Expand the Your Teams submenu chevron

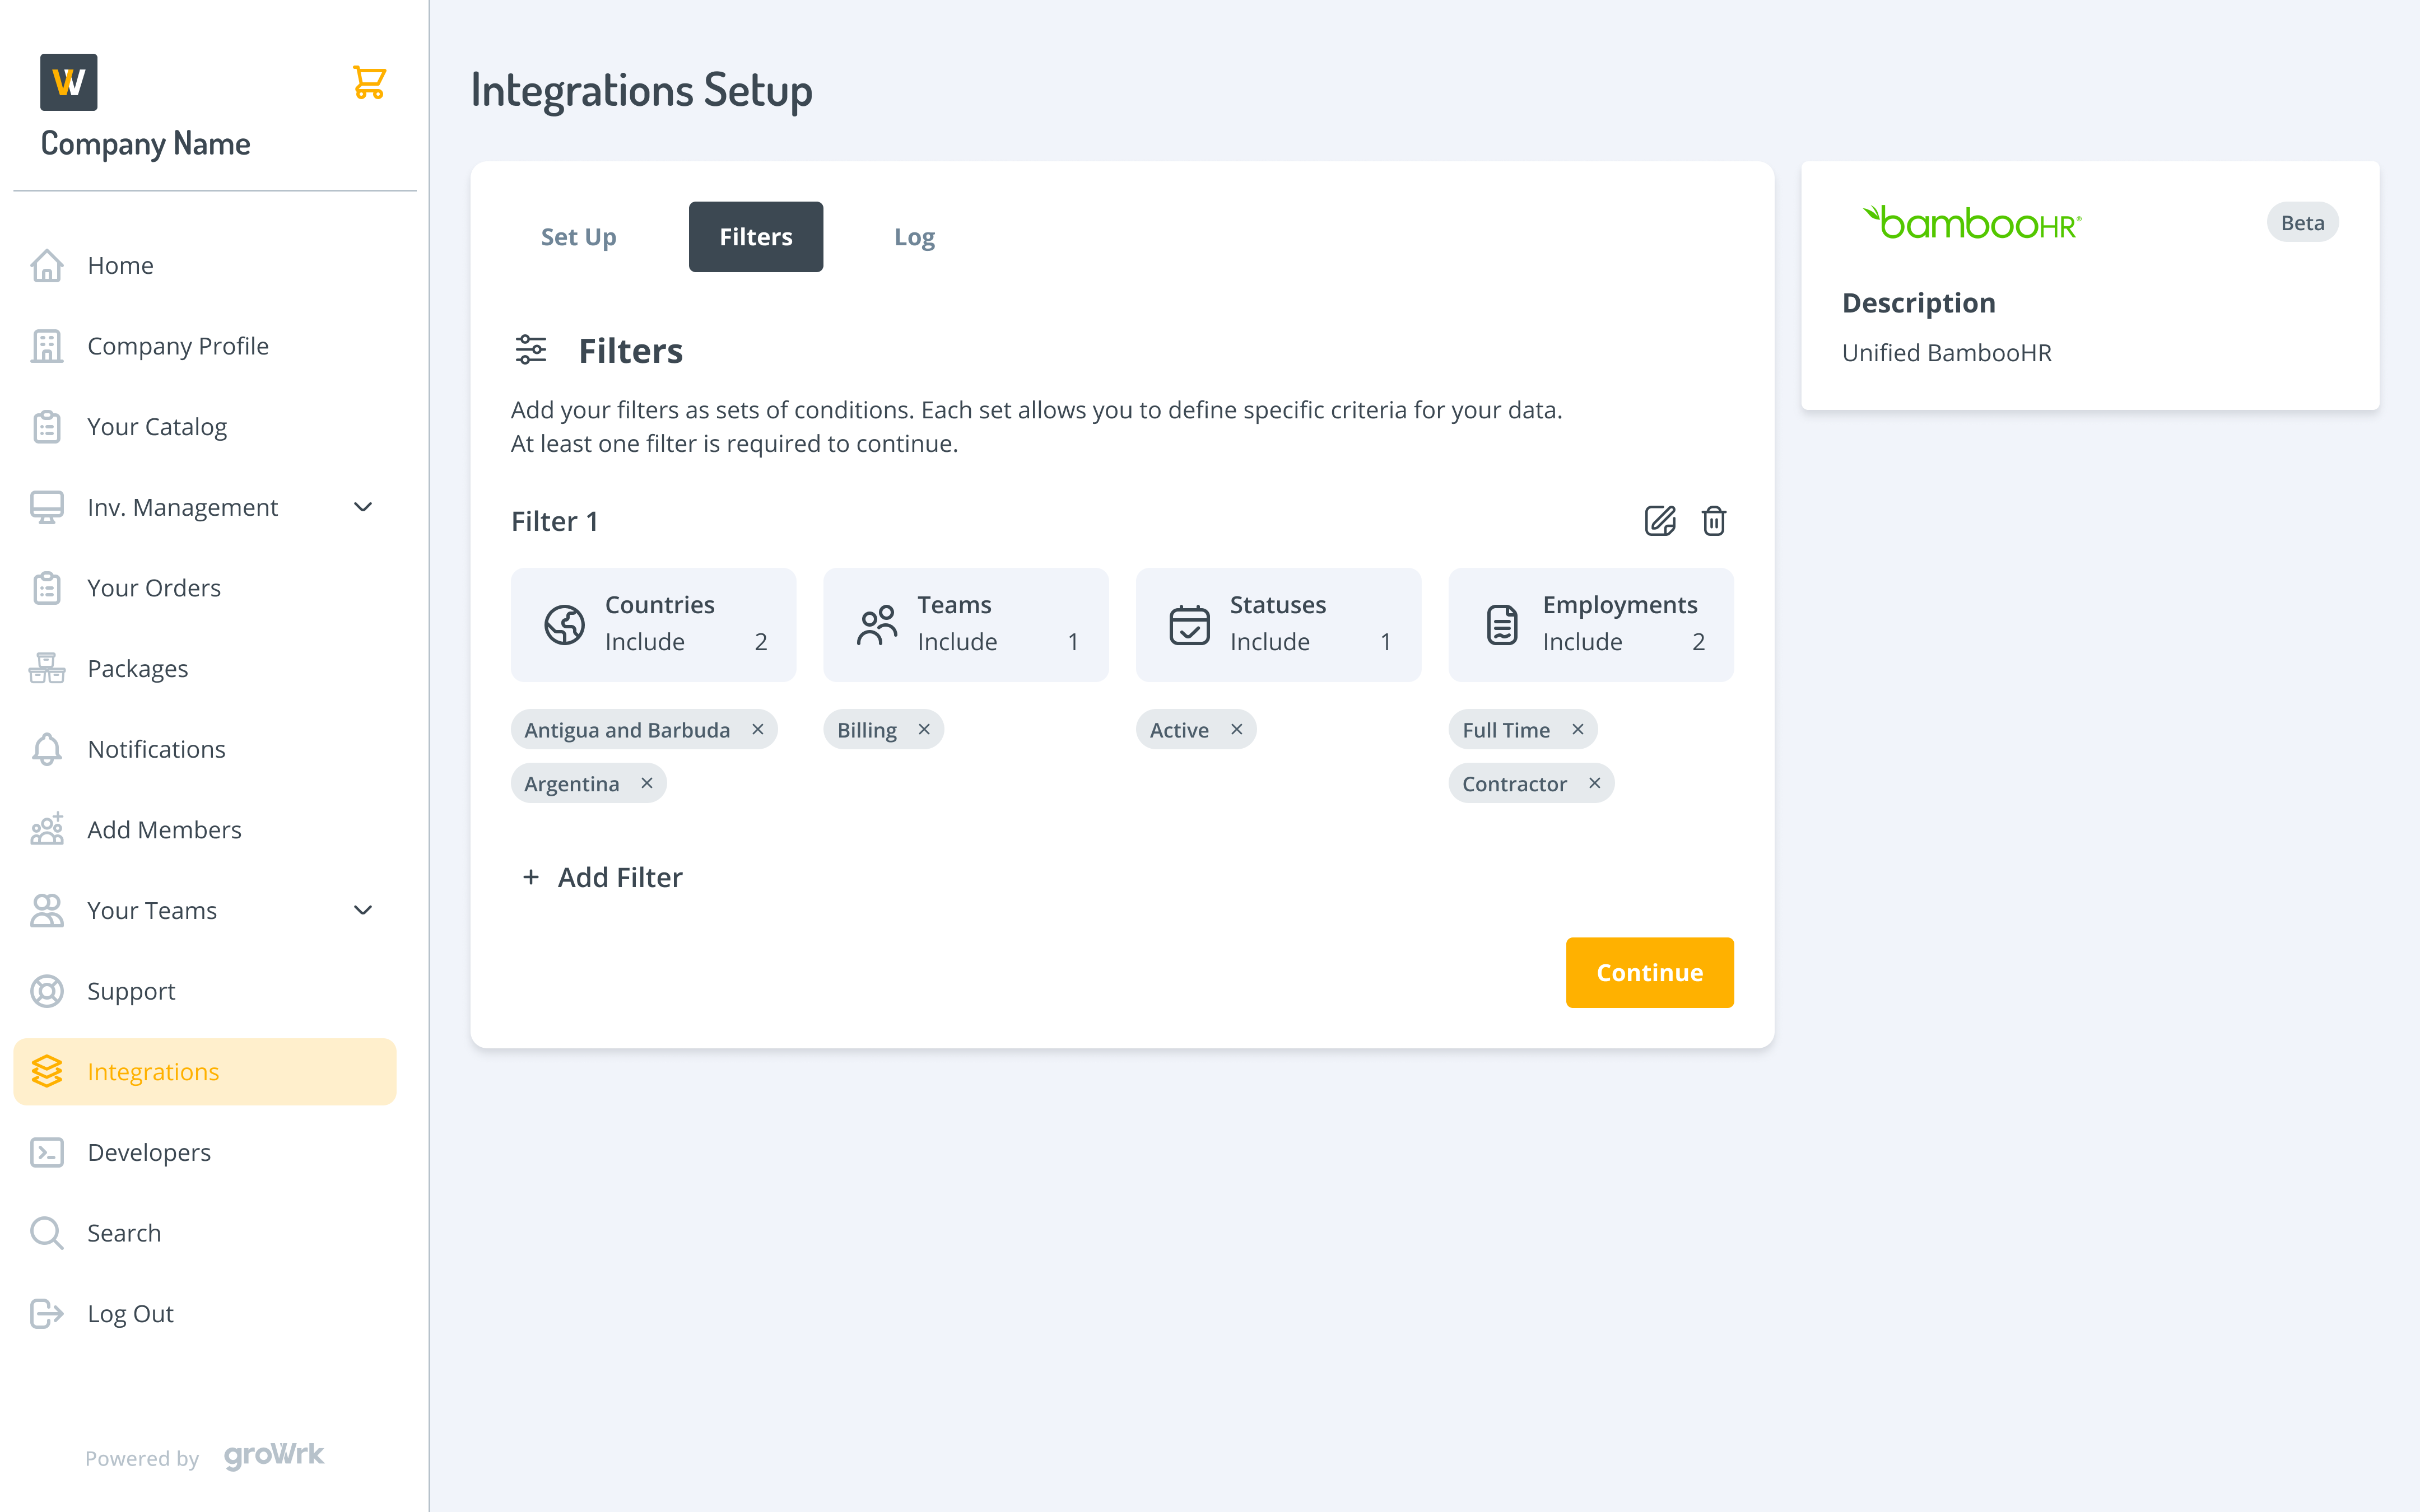tap(363, 910)
